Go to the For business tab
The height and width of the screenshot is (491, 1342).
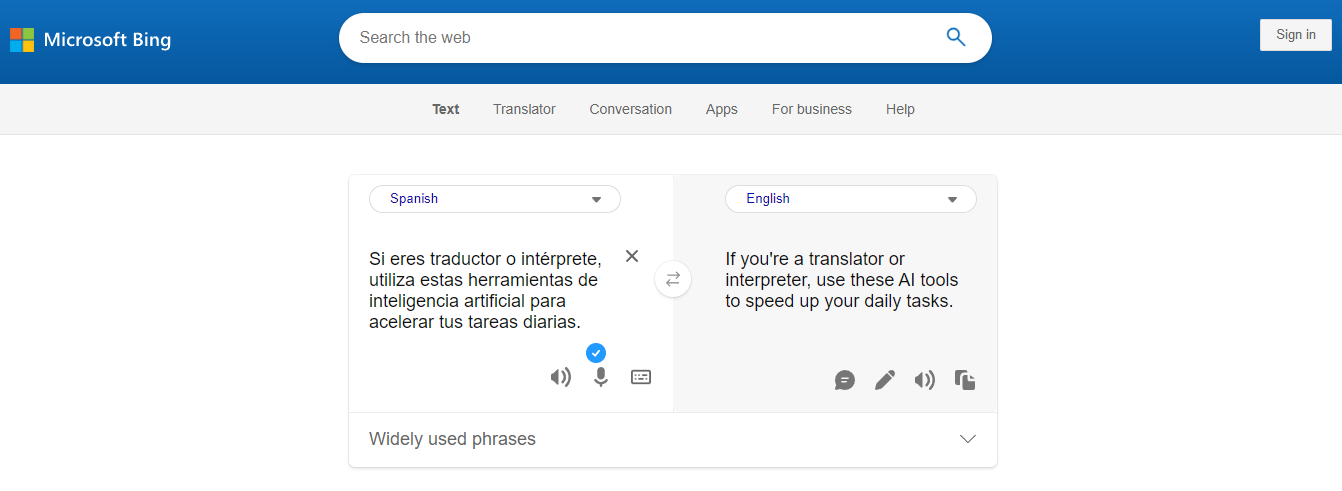pyautogui.click(x=811, y=109)
